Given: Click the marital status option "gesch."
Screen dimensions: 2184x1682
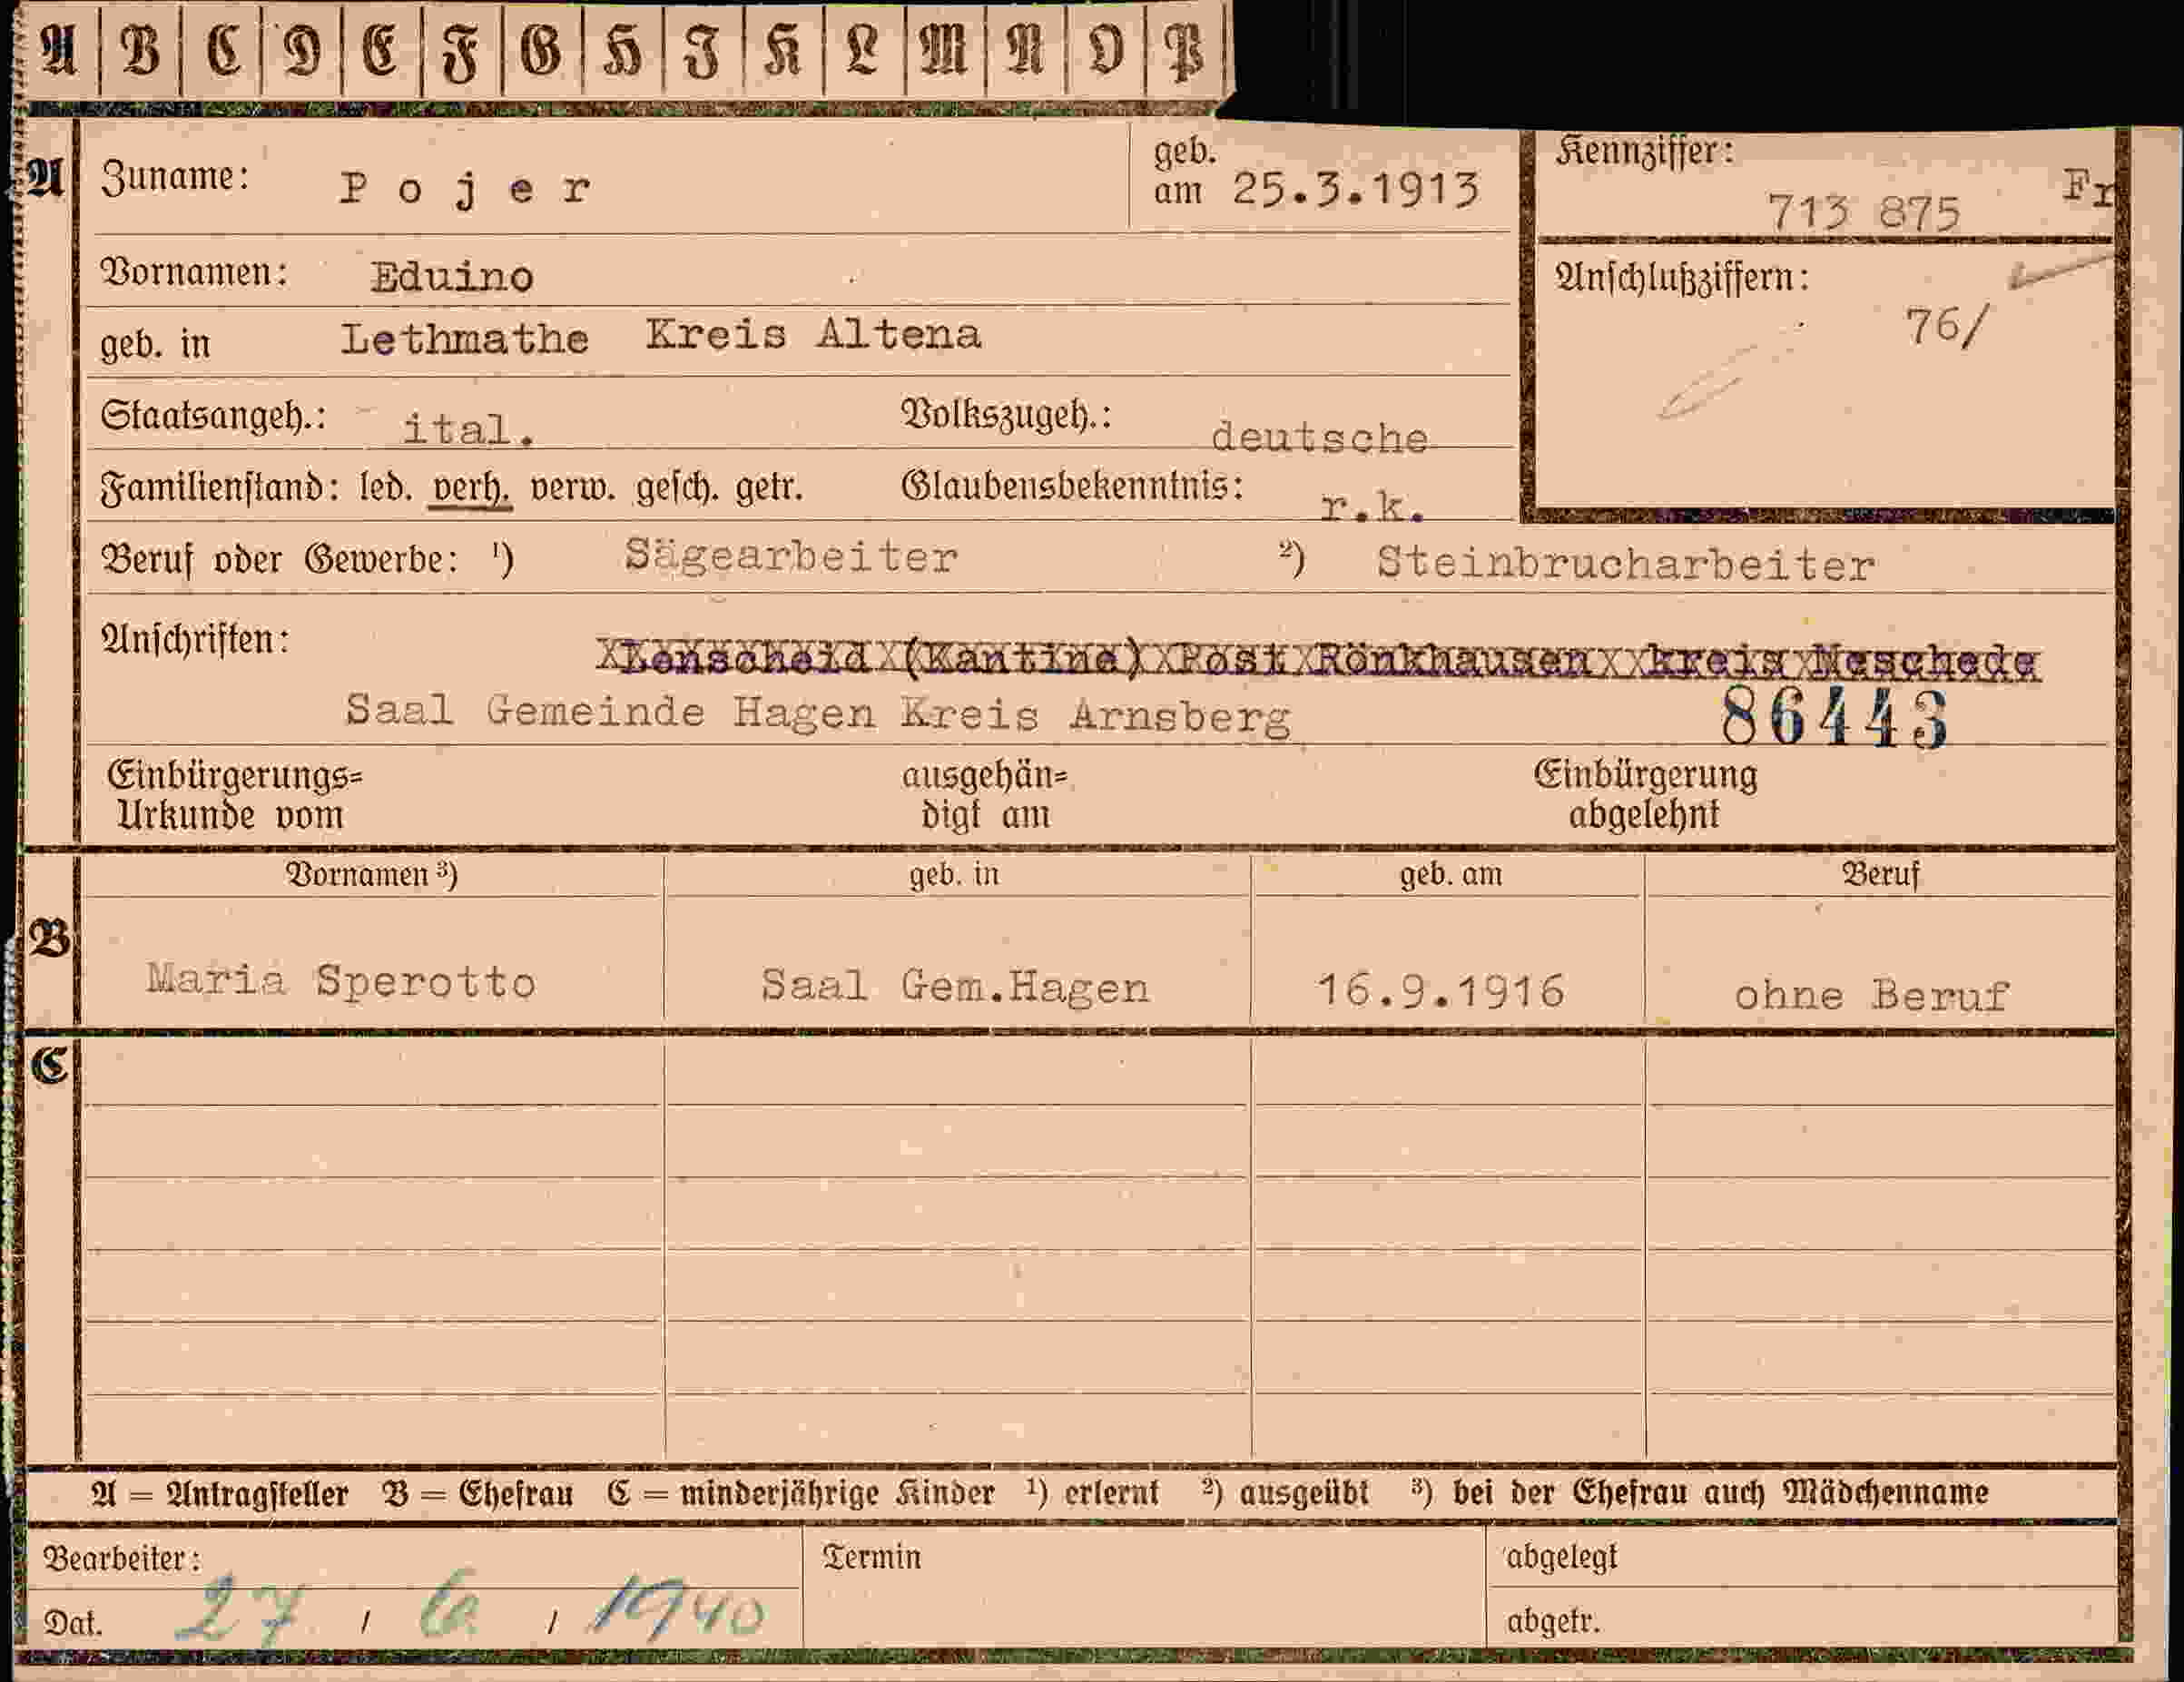Looking at the screenshot, I should pyautogui.click(x=676, y=488).
